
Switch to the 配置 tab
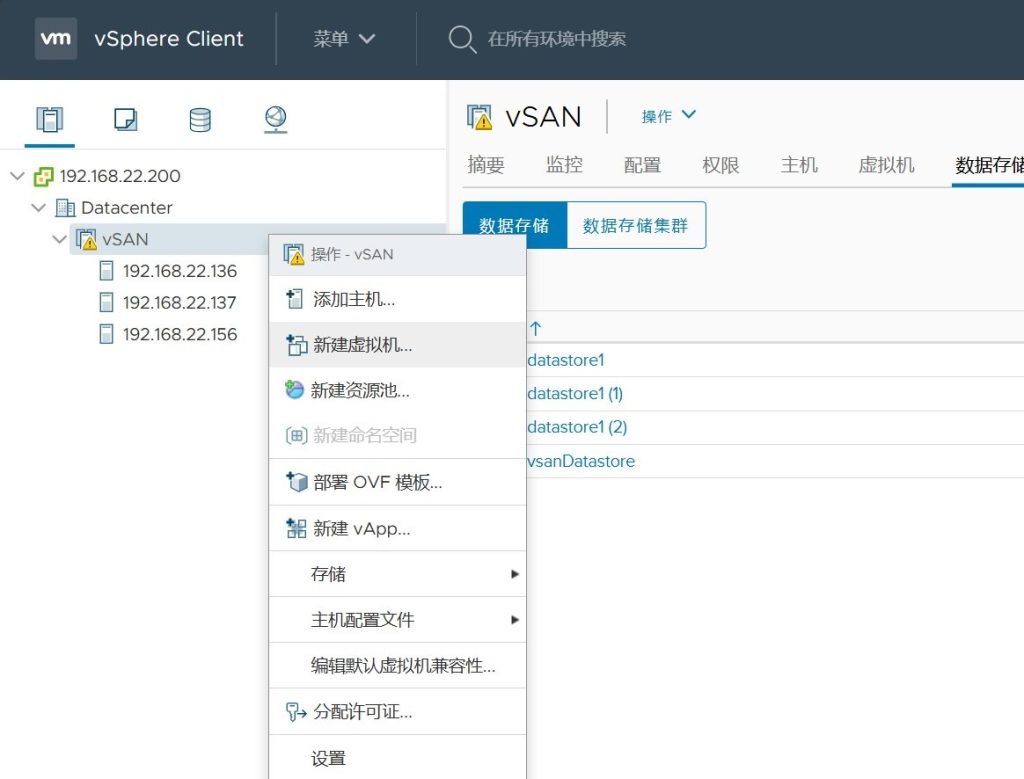tap(643, 165)
